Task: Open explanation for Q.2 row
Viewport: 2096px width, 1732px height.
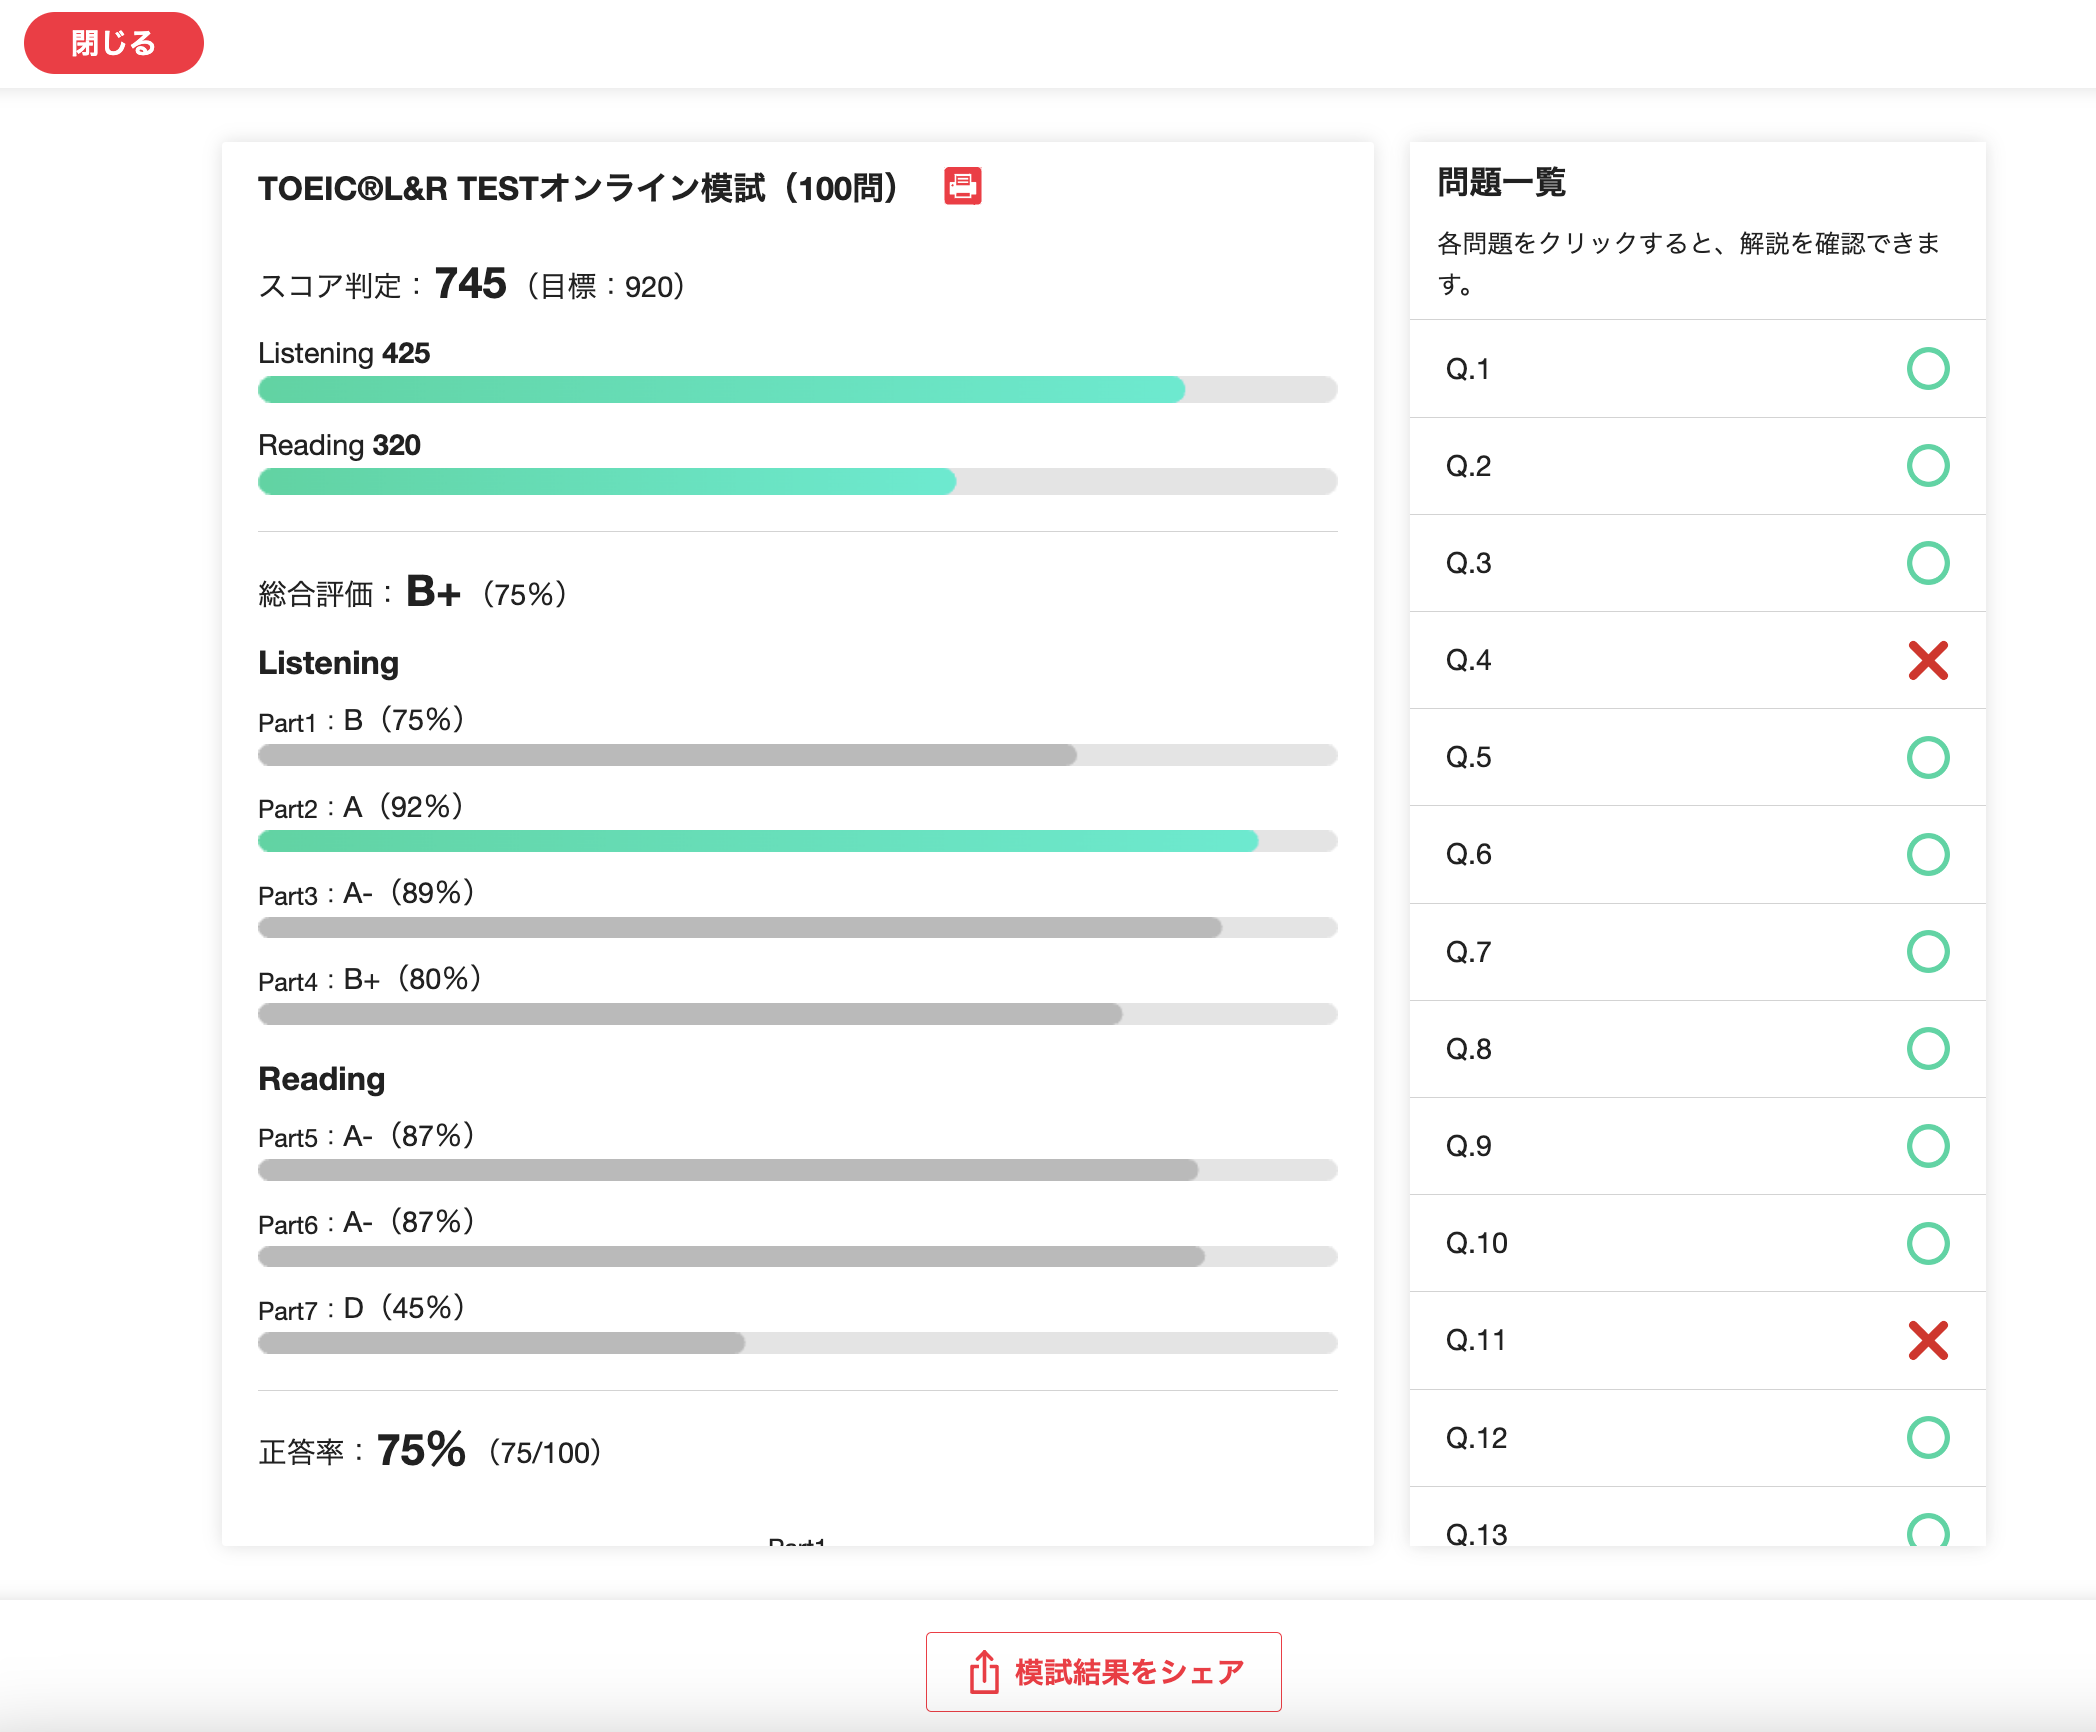Action: pyautogui.click(x=1698, y=466)
